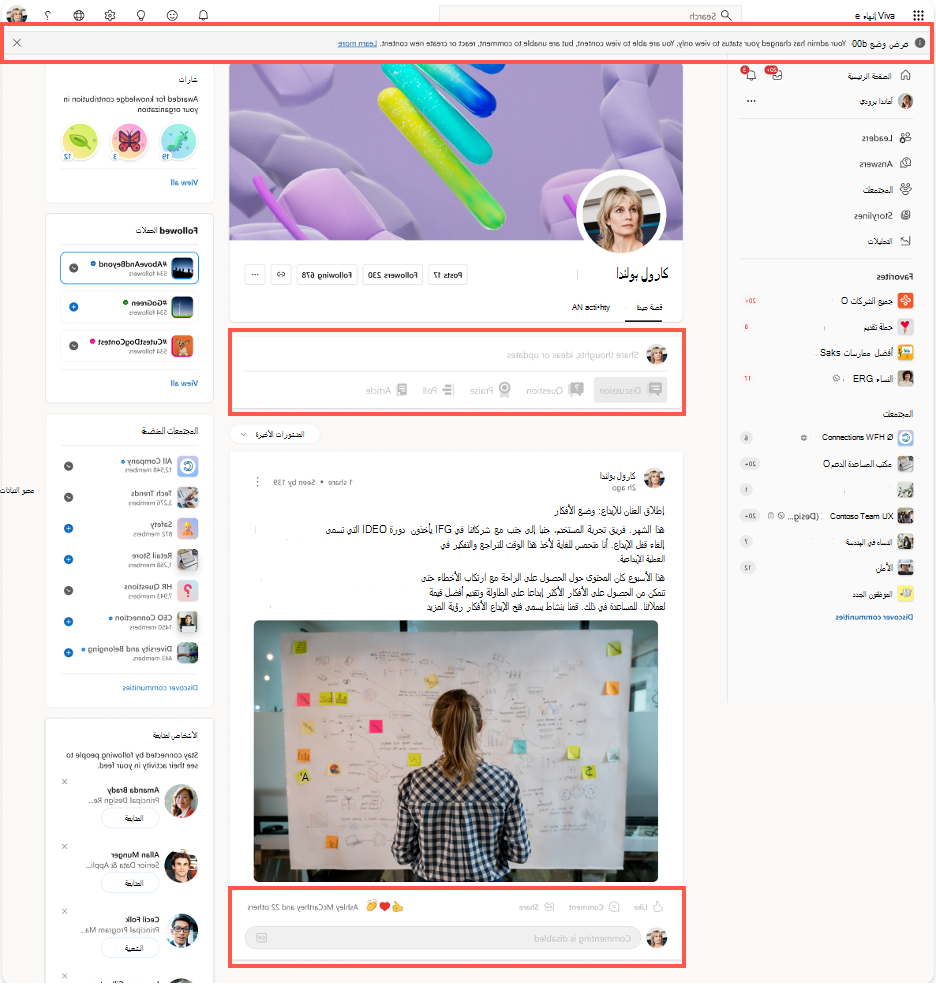Open the recent posts sort dropdown

[x=275, y=434]
